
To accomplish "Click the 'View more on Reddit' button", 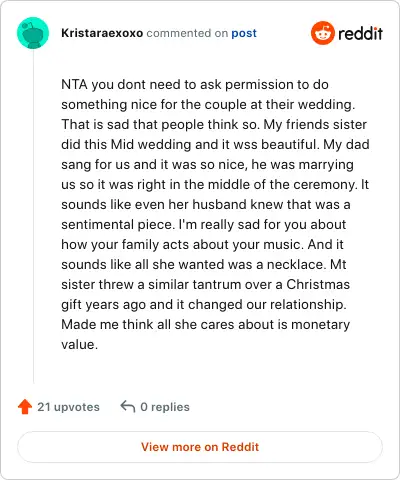I will coord(200,447).
